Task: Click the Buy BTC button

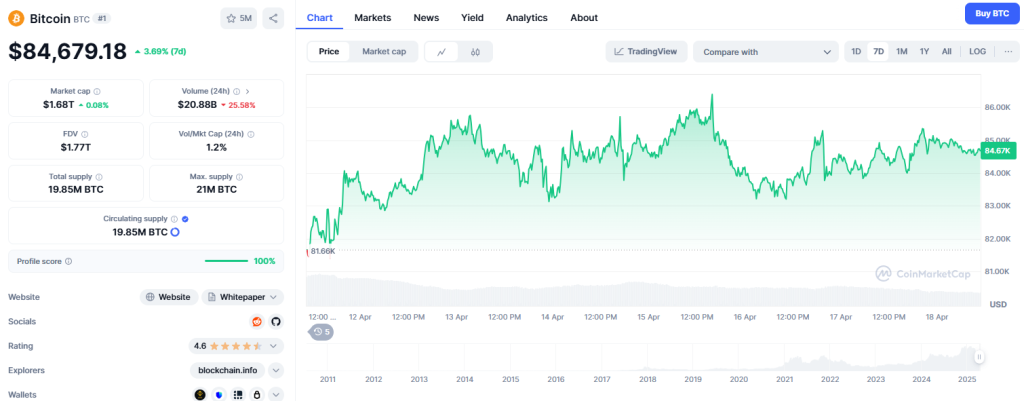Action: pos(992,13)
